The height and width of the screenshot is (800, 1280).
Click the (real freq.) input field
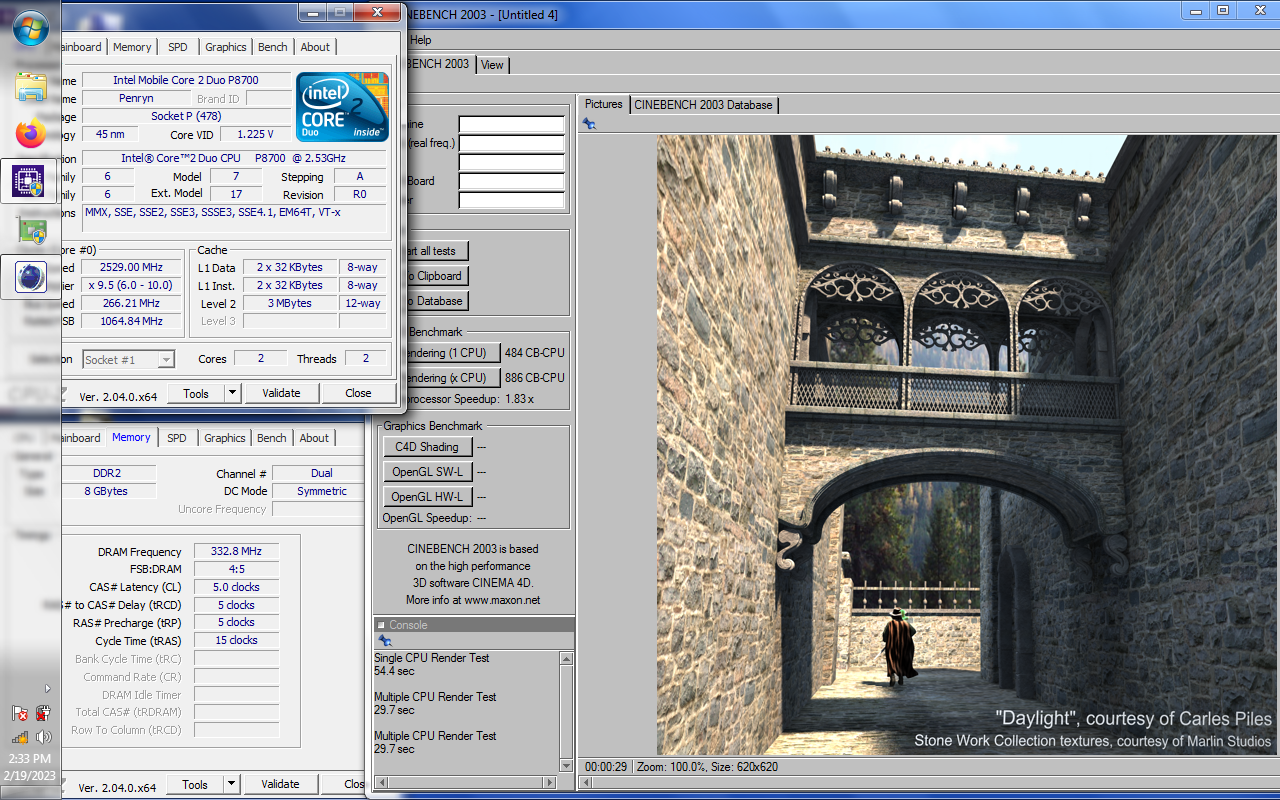pos(512,144)
